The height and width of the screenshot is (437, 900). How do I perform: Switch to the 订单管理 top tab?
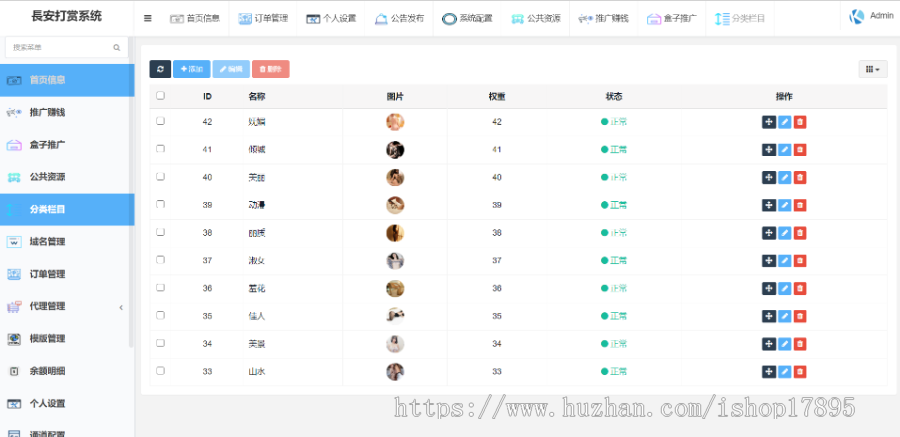pyautogui.click(x=263, y=18)
